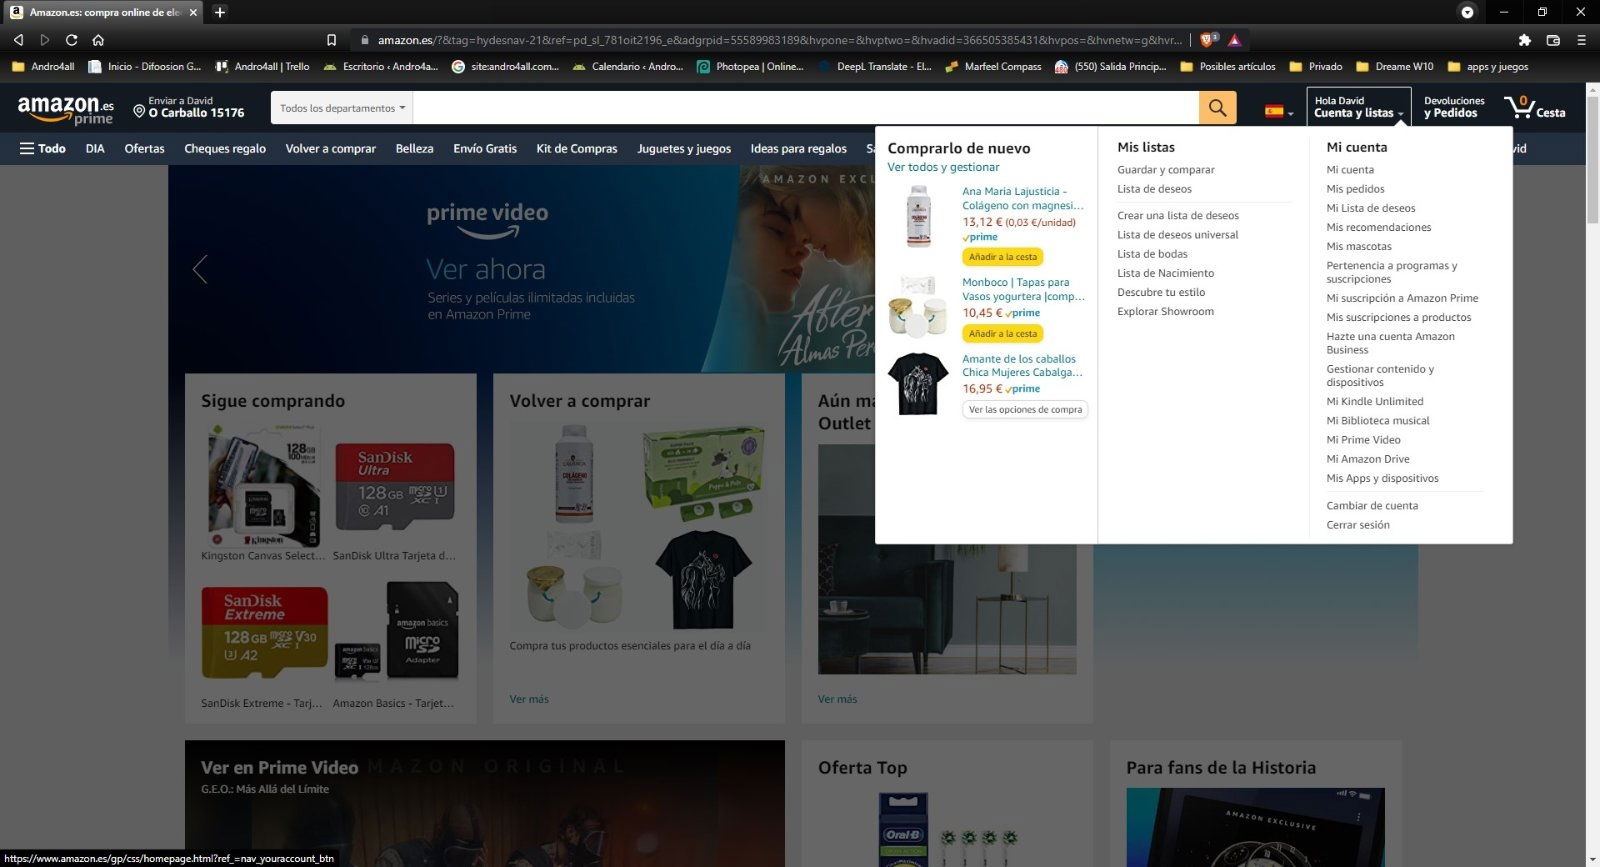Screen dimensions: 1600x867
Task: Open the Photopea bookmark
Action: pyautogui.click(x=750, y=67)
